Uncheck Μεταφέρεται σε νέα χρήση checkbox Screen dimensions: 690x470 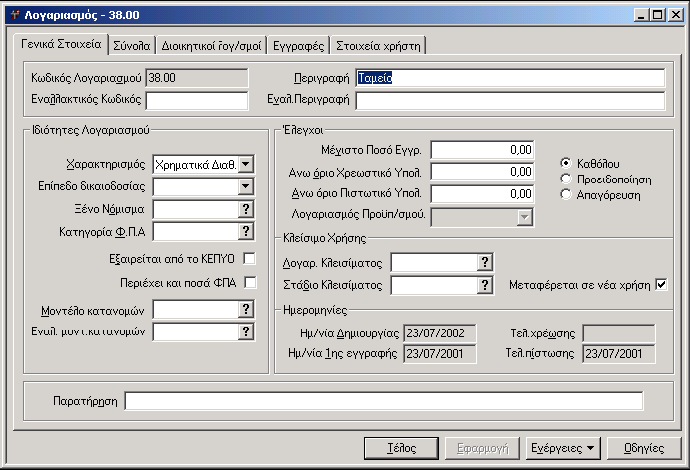(x=661, y=285)
